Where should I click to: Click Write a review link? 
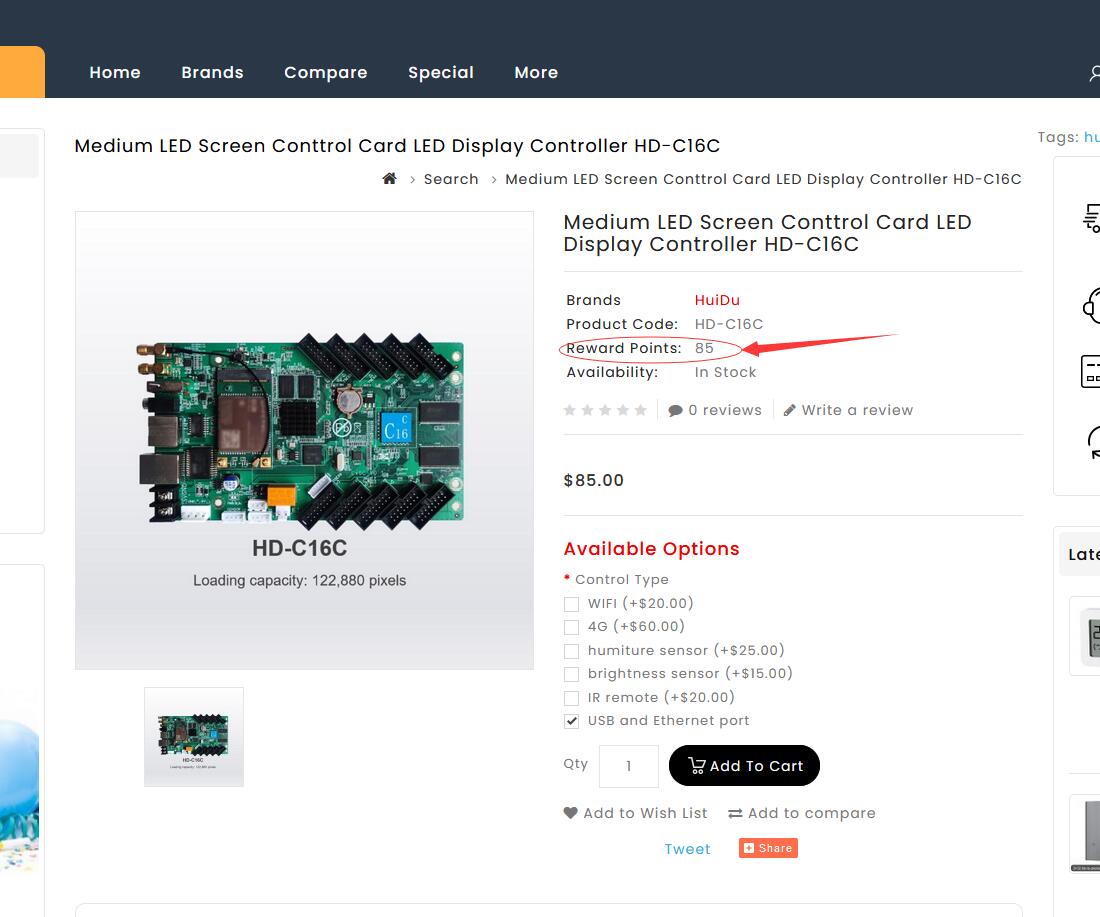pos(857,410)
